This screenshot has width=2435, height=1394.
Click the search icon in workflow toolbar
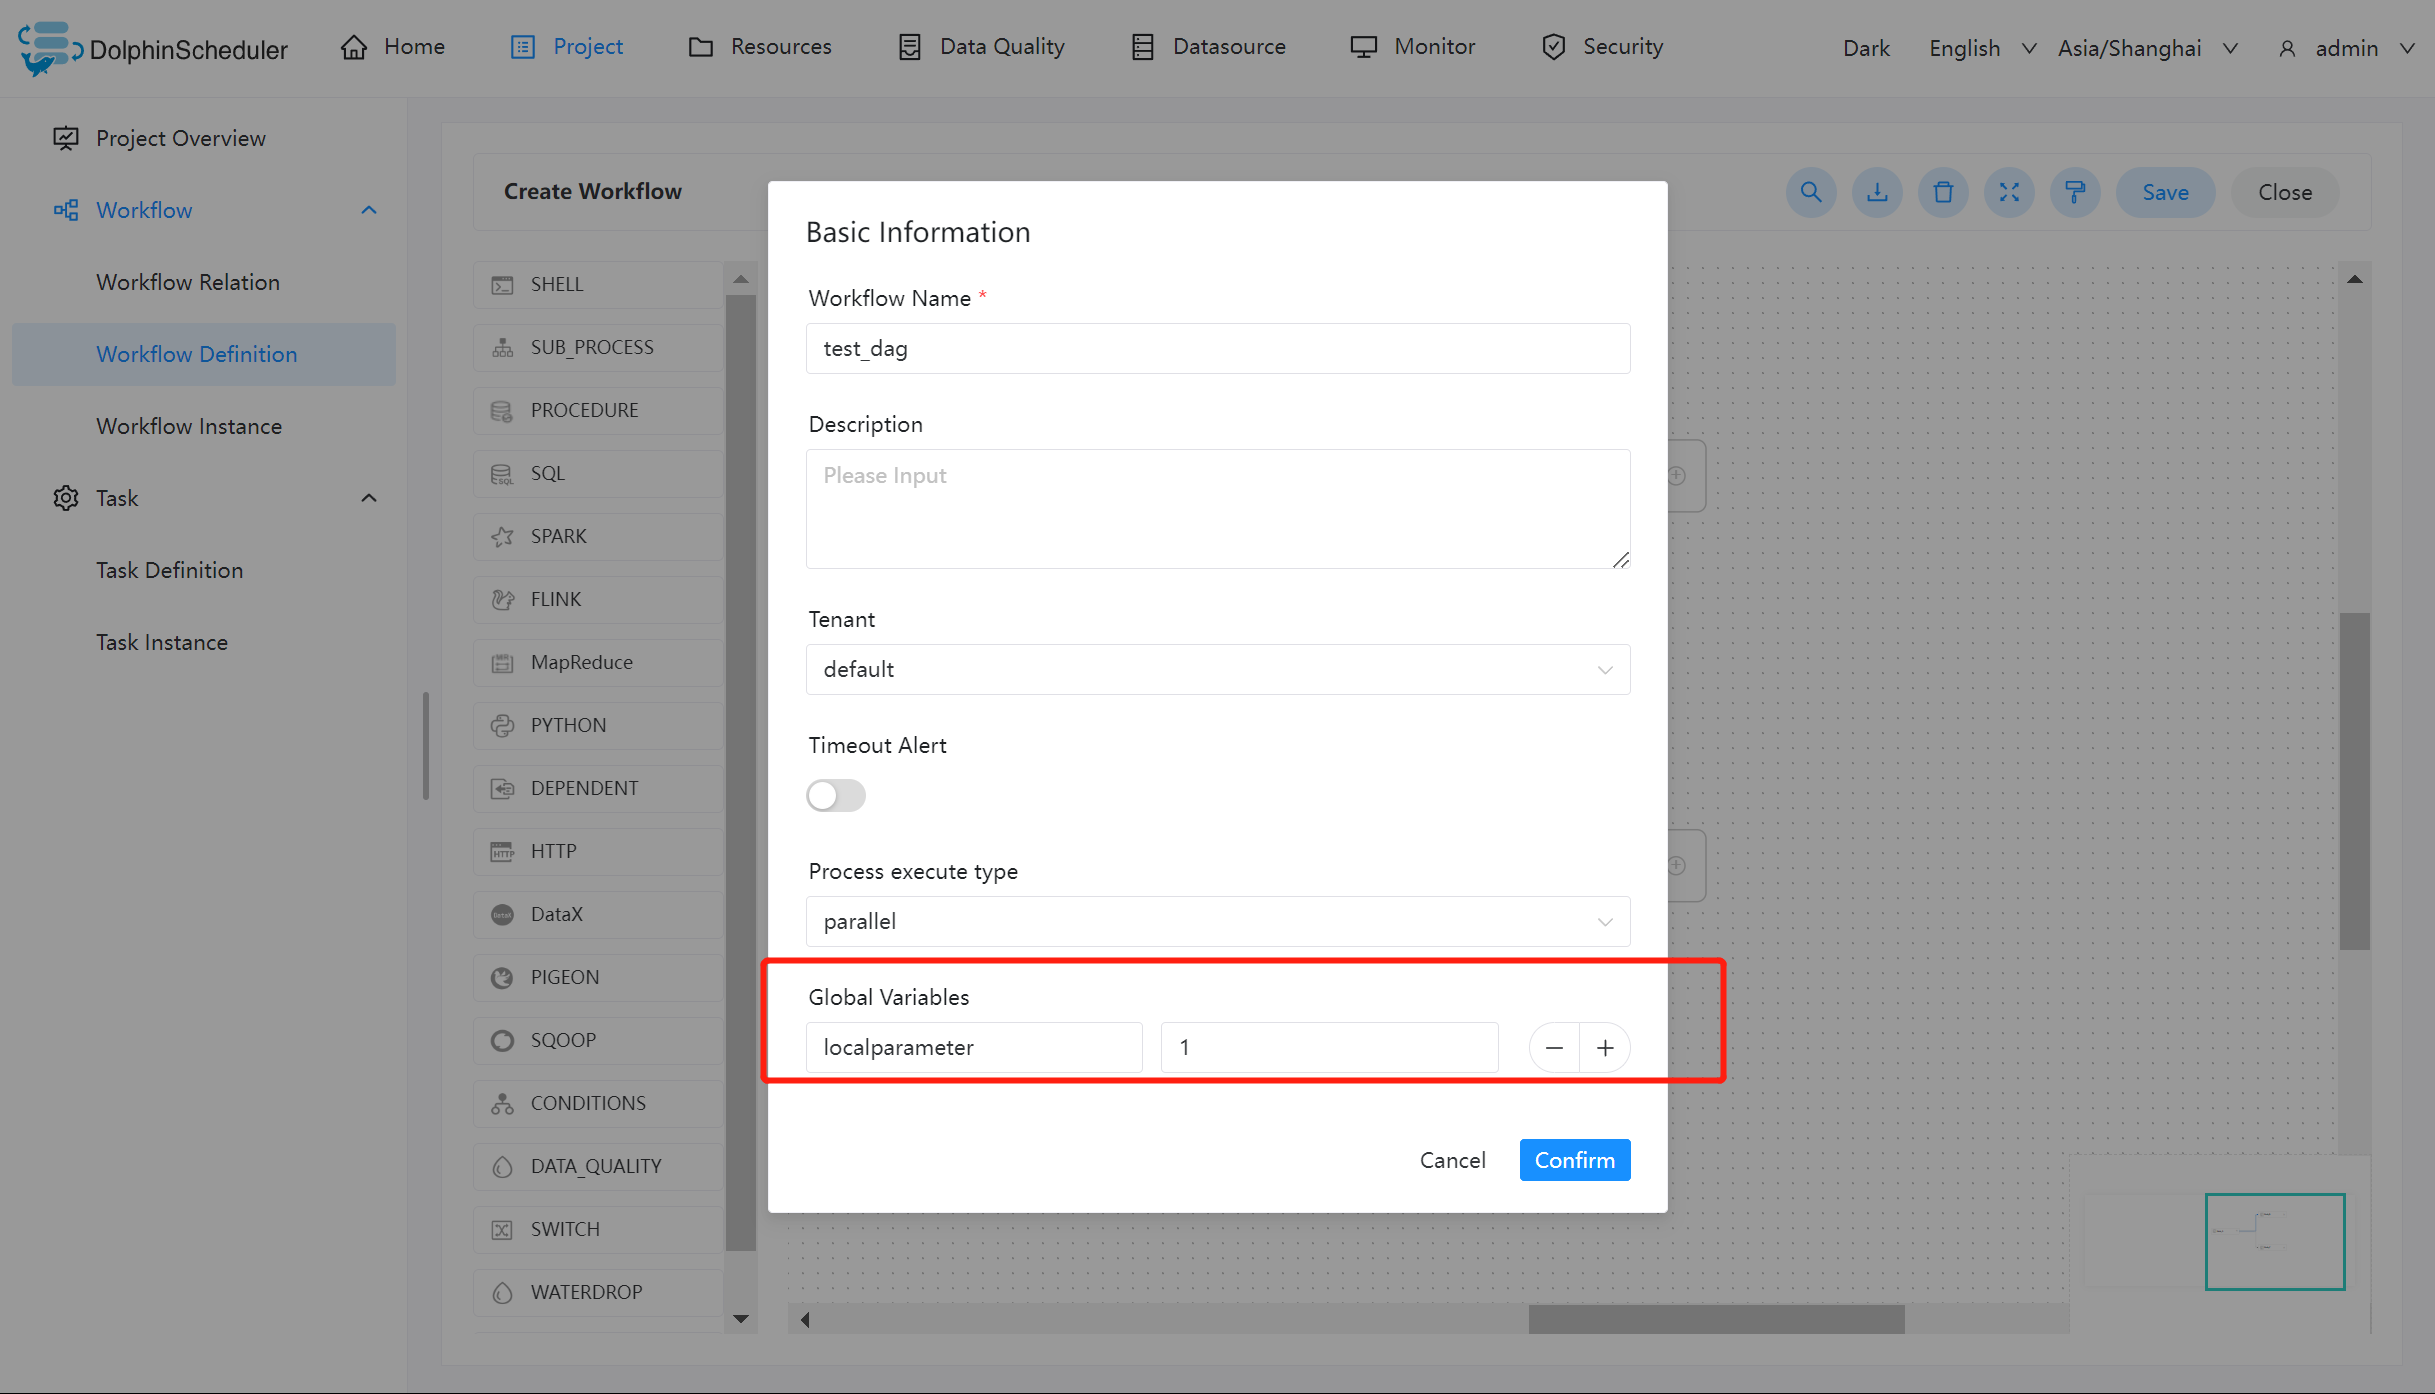point(1810,192)
